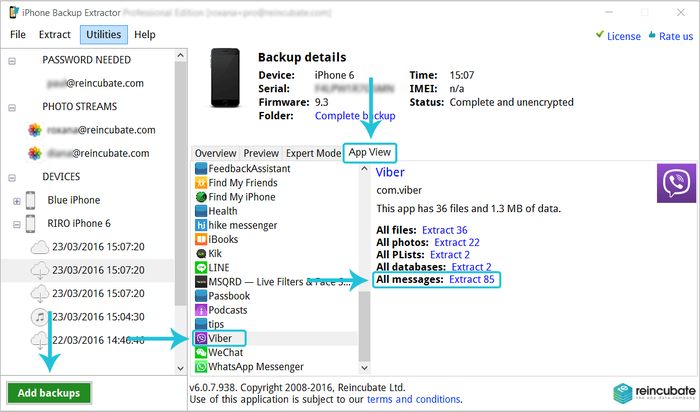The image size is (700, 412).
Task: Open the terms and conditions link
Action: [x=413, y=399]
